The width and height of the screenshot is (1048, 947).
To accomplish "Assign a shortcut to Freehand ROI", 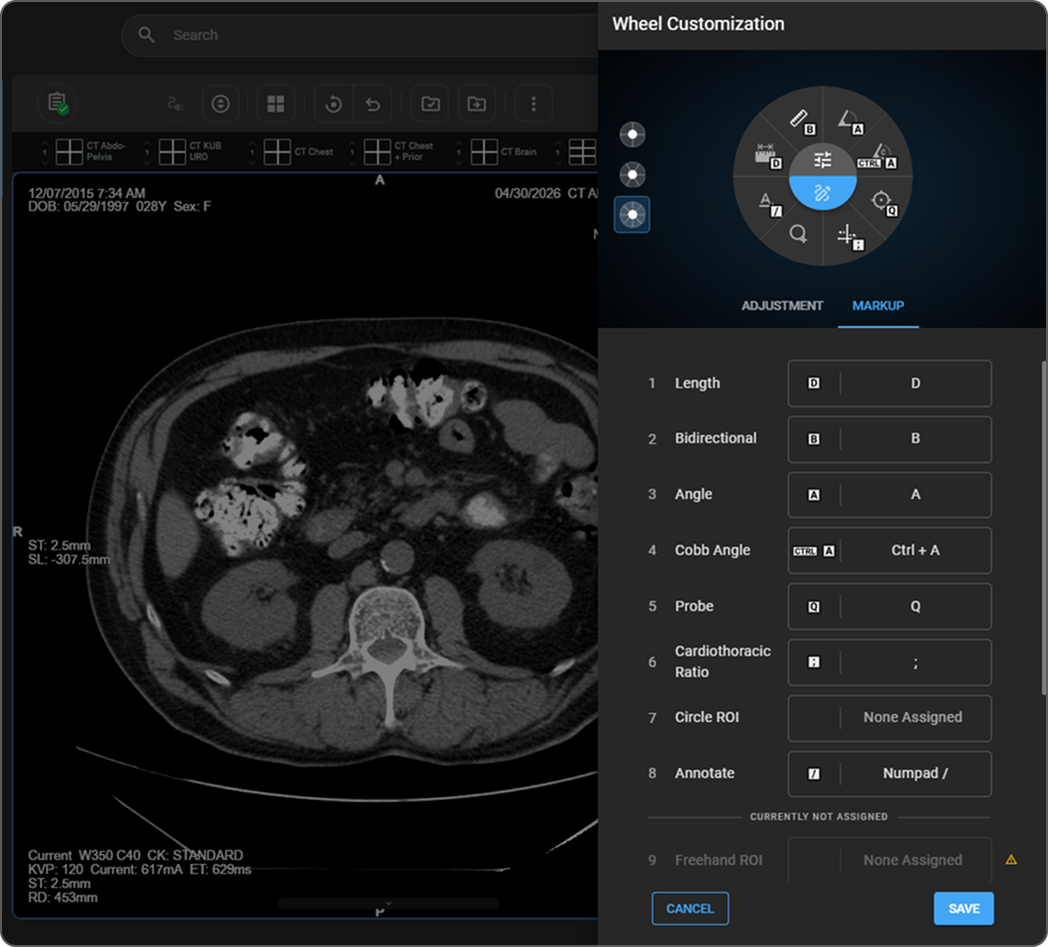I will (890, 860).
